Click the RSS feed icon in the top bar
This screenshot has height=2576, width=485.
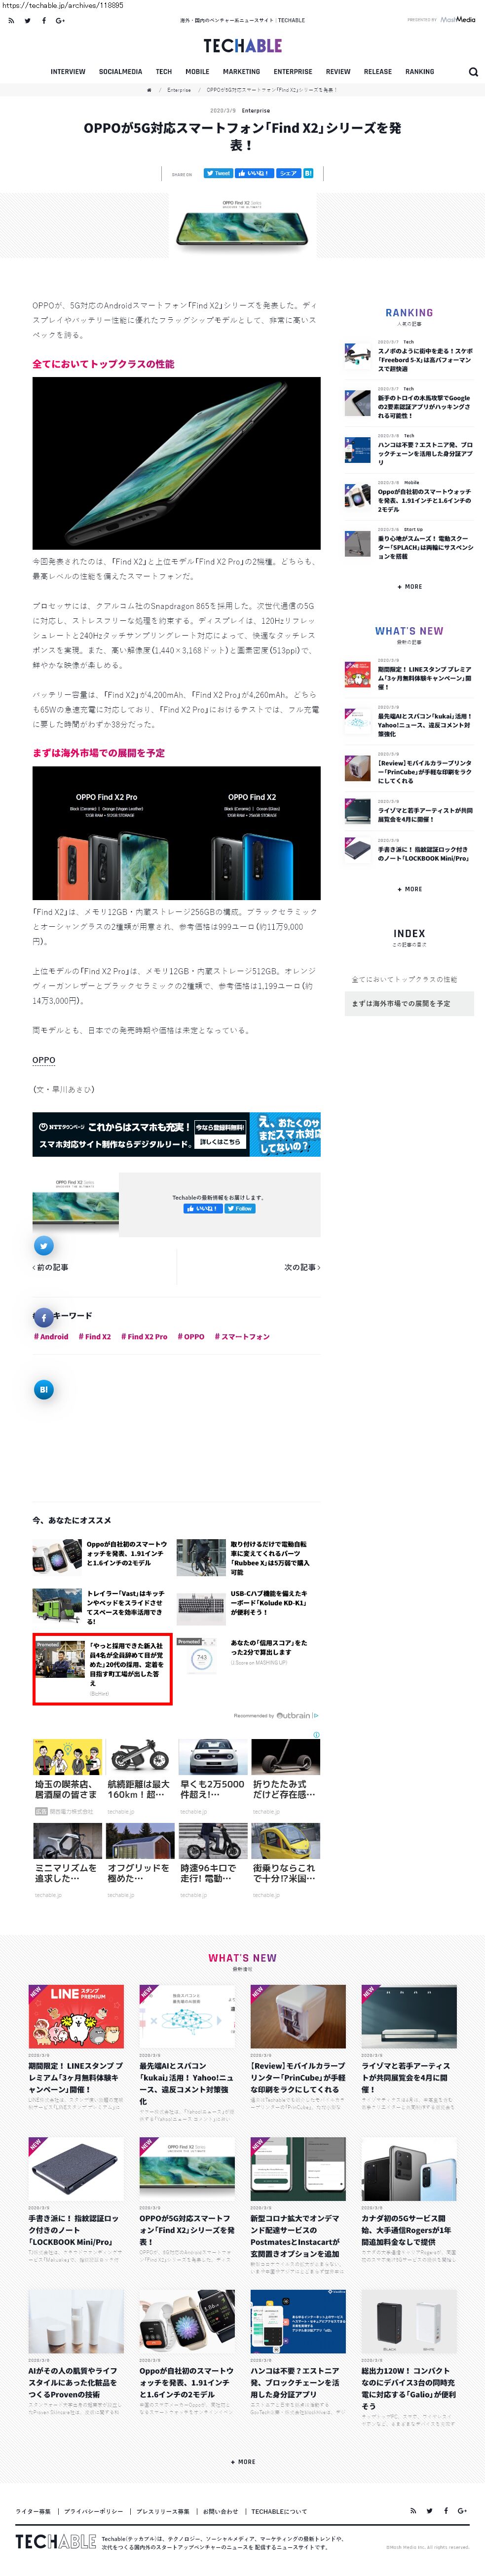11,20
